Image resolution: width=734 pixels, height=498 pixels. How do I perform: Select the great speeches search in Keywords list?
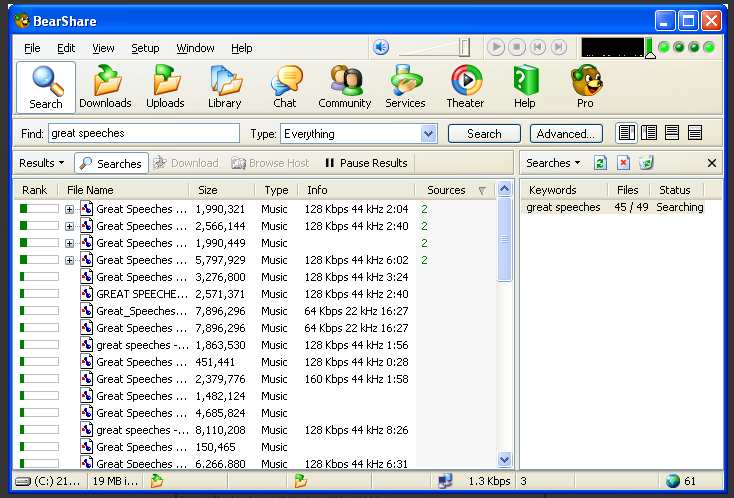pos(613,207)
